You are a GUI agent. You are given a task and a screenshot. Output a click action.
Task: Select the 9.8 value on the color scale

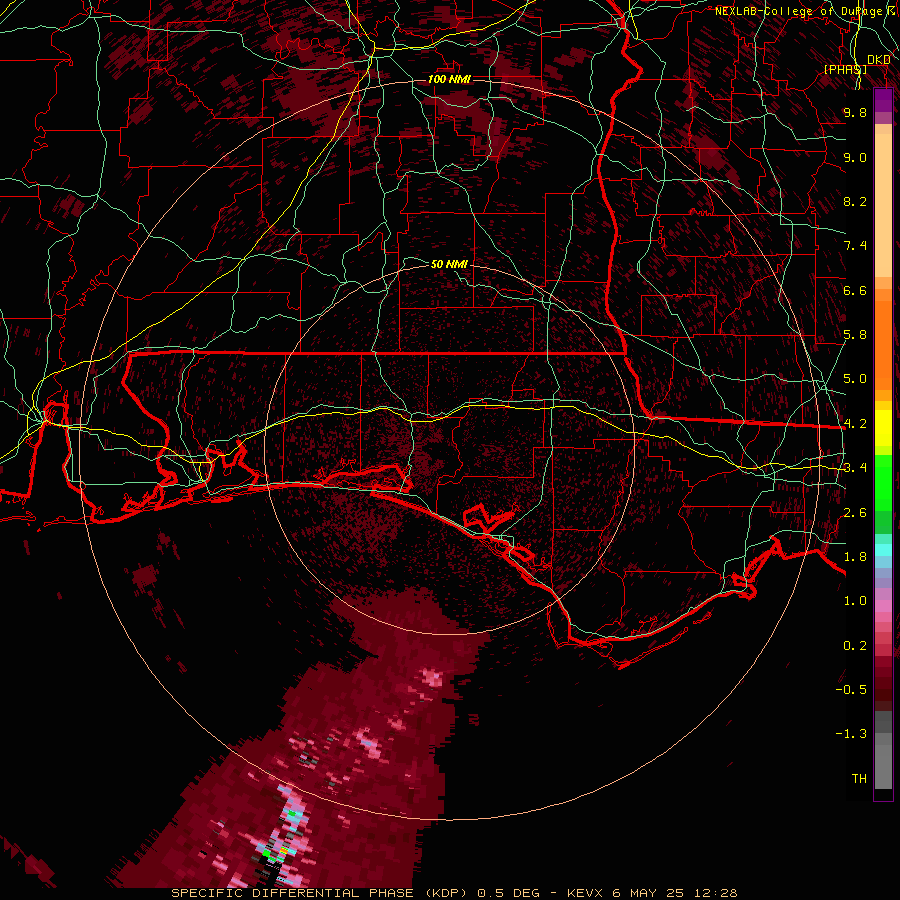coord(855,112)
